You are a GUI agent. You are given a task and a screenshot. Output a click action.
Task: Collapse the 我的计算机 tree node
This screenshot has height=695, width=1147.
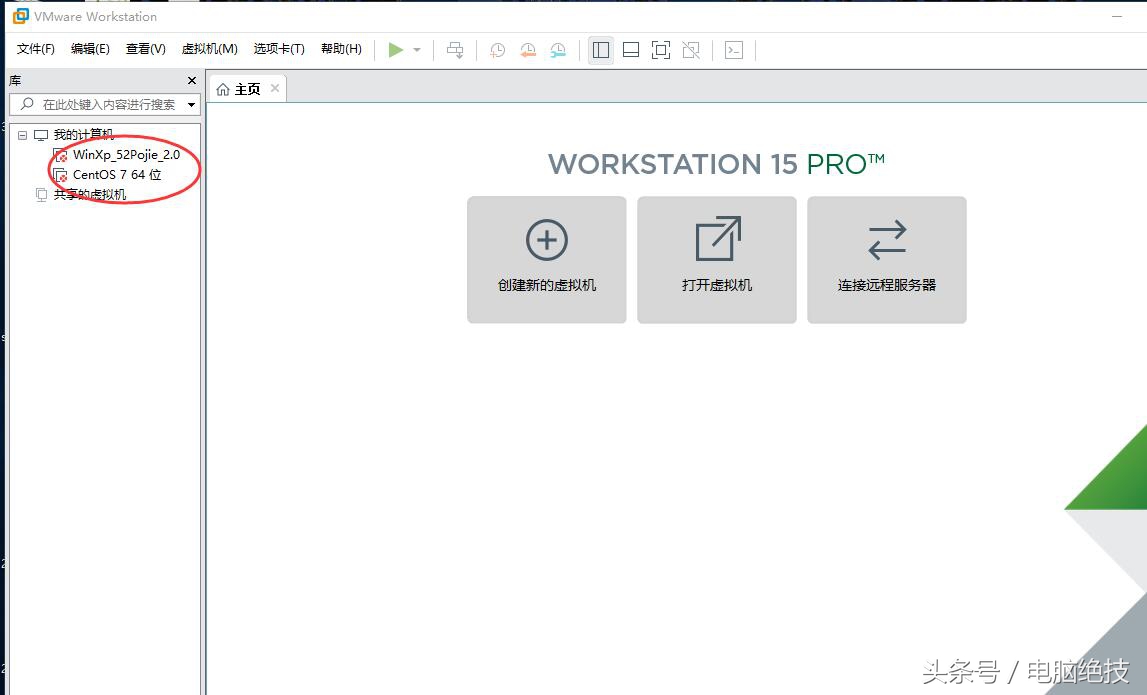[x=22, y=134]
